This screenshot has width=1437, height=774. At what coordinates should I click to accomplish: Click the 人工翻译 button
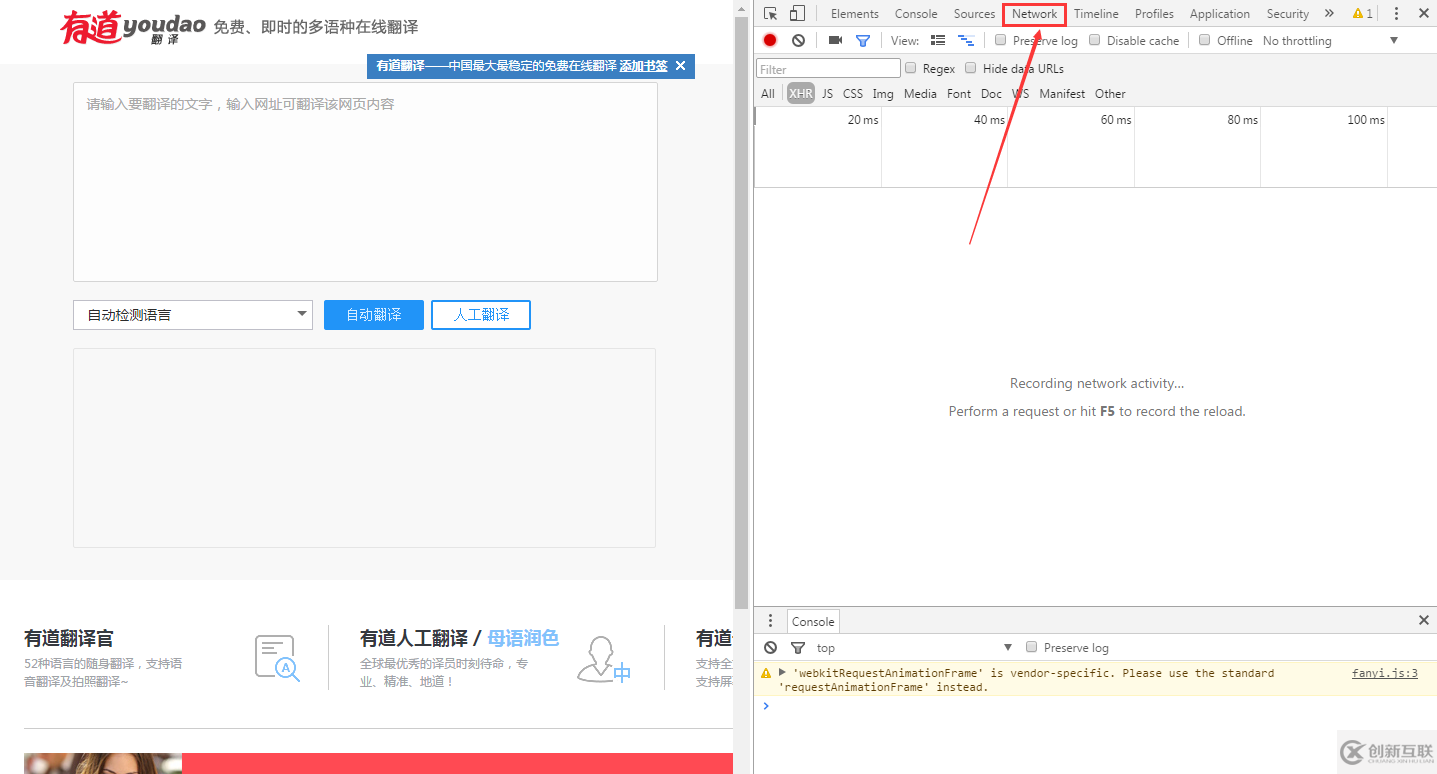click(481, 315)
